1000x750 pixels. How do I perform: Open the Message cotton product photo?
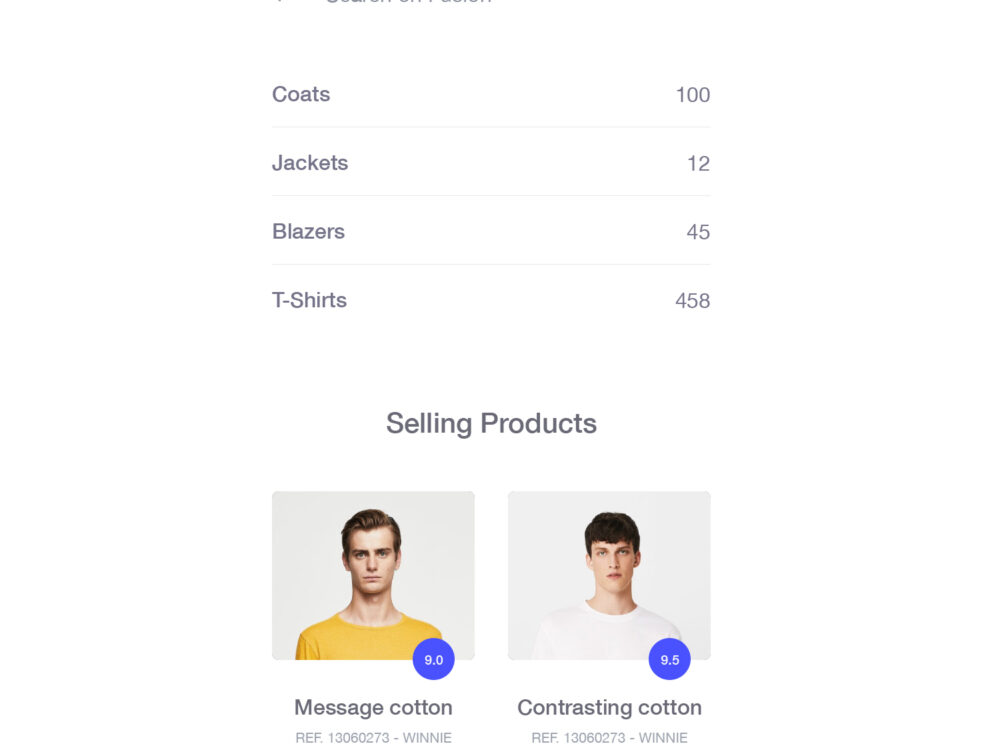[x=373, y=575]
